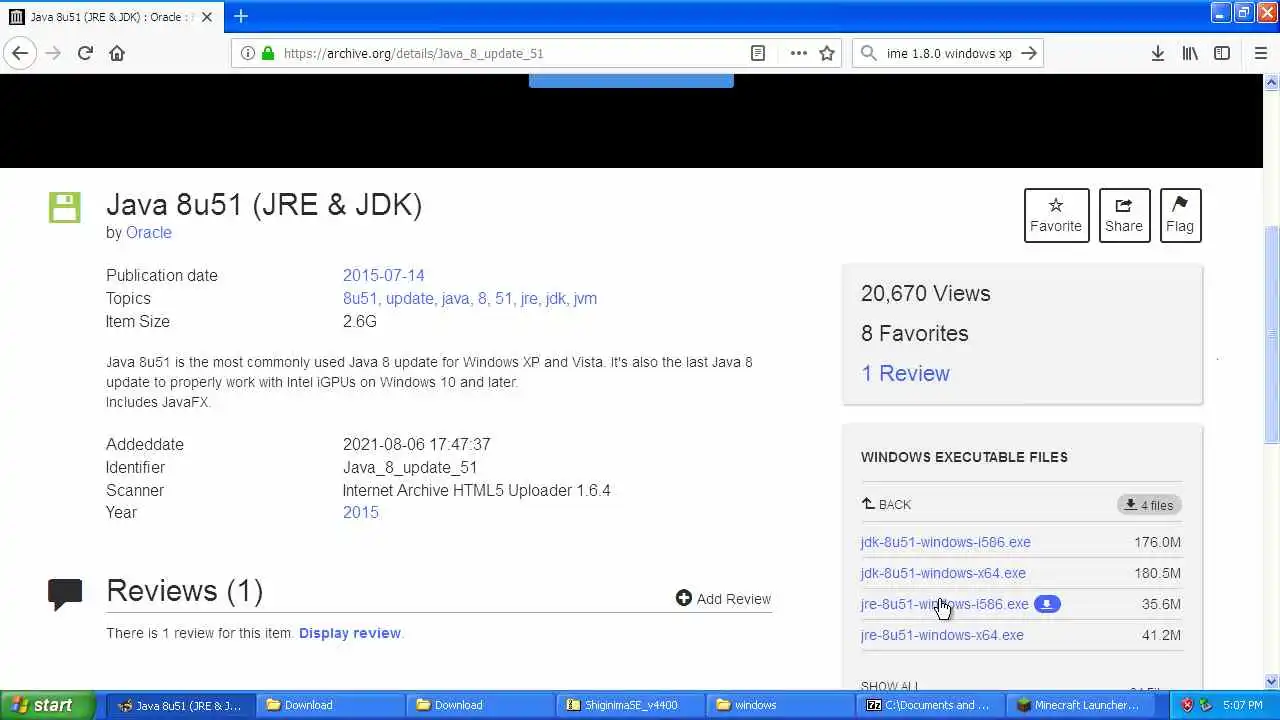Click the green software floppy icon
1280x720 pixels.
point(64,207)
